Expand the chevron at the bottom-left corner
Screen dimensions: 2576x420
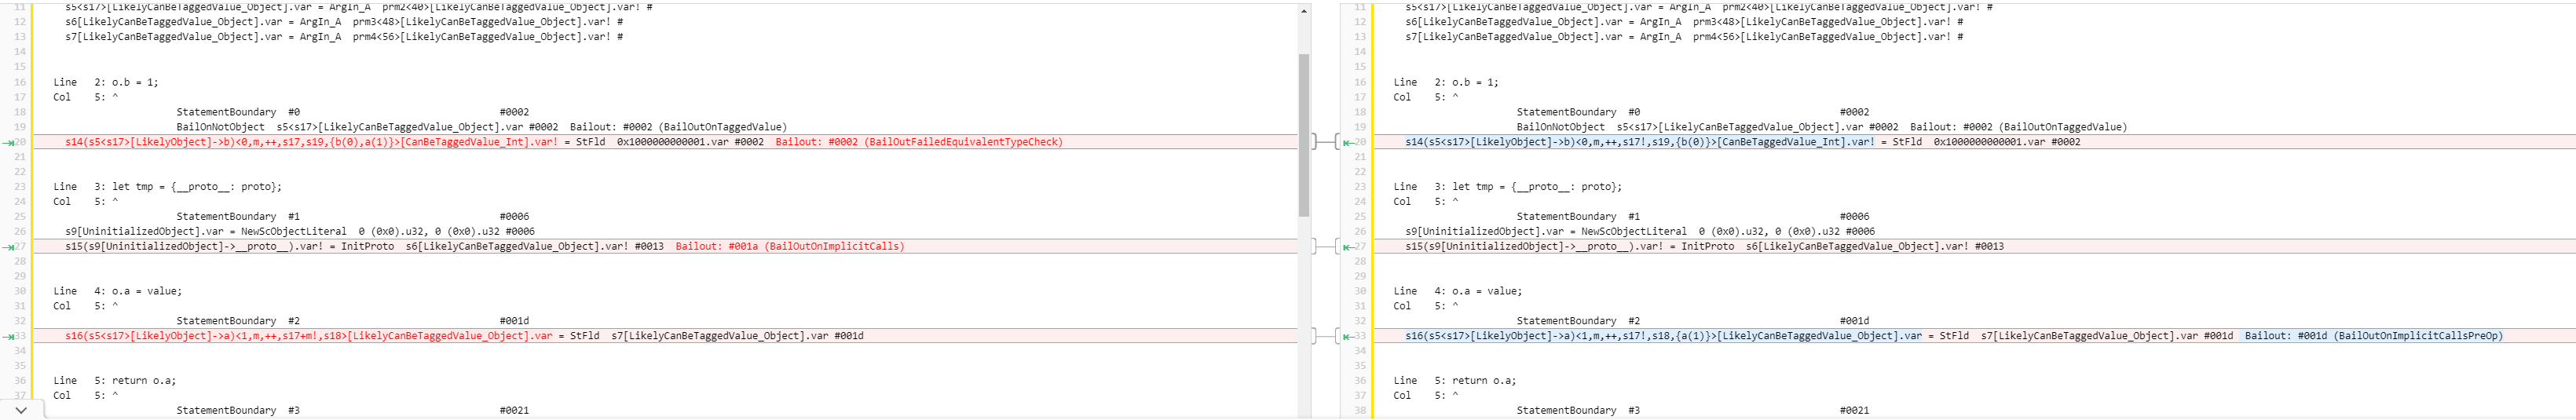(x=21, y=410)
